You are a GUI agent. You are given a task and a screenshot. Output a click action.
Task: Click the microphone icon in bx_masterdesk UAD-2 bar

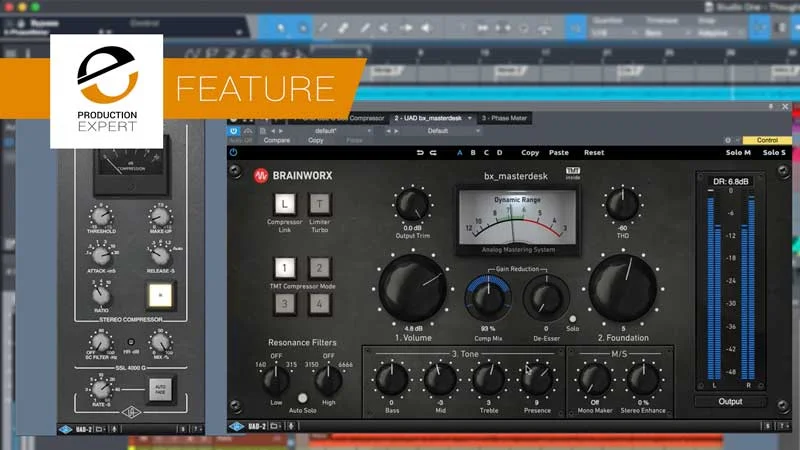292,426
